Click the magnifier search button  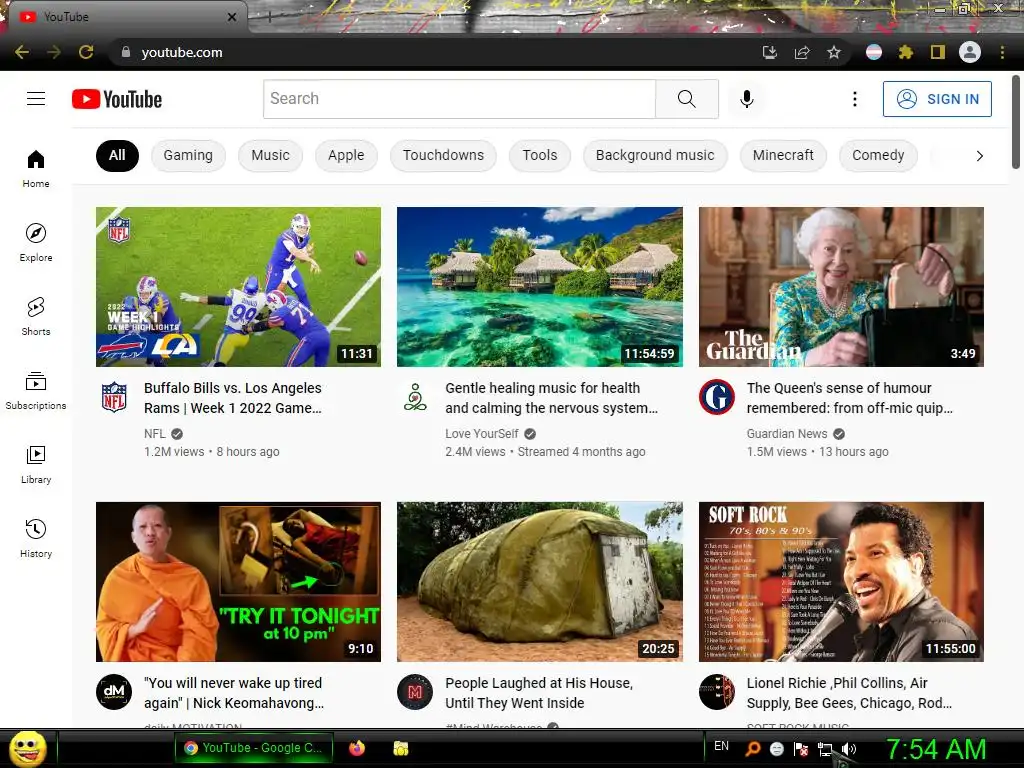(686, 99)
